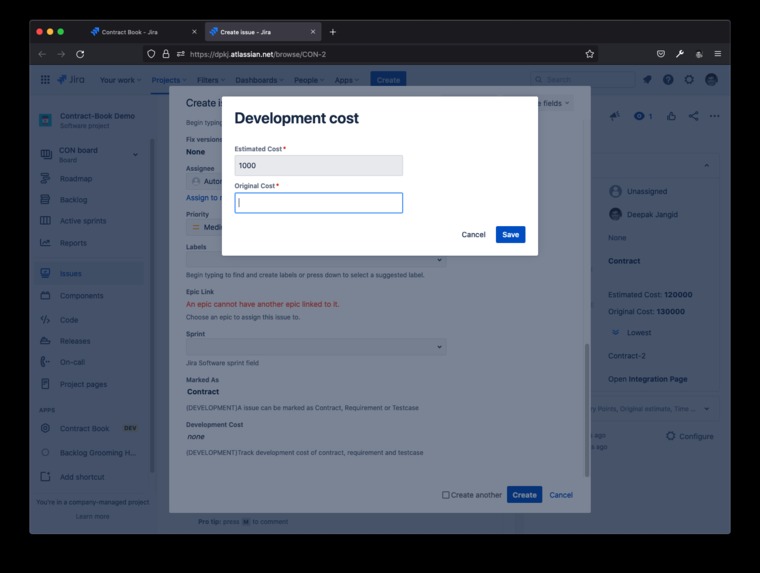Close the Create issue - Jira tab

(x=313, y=32)
